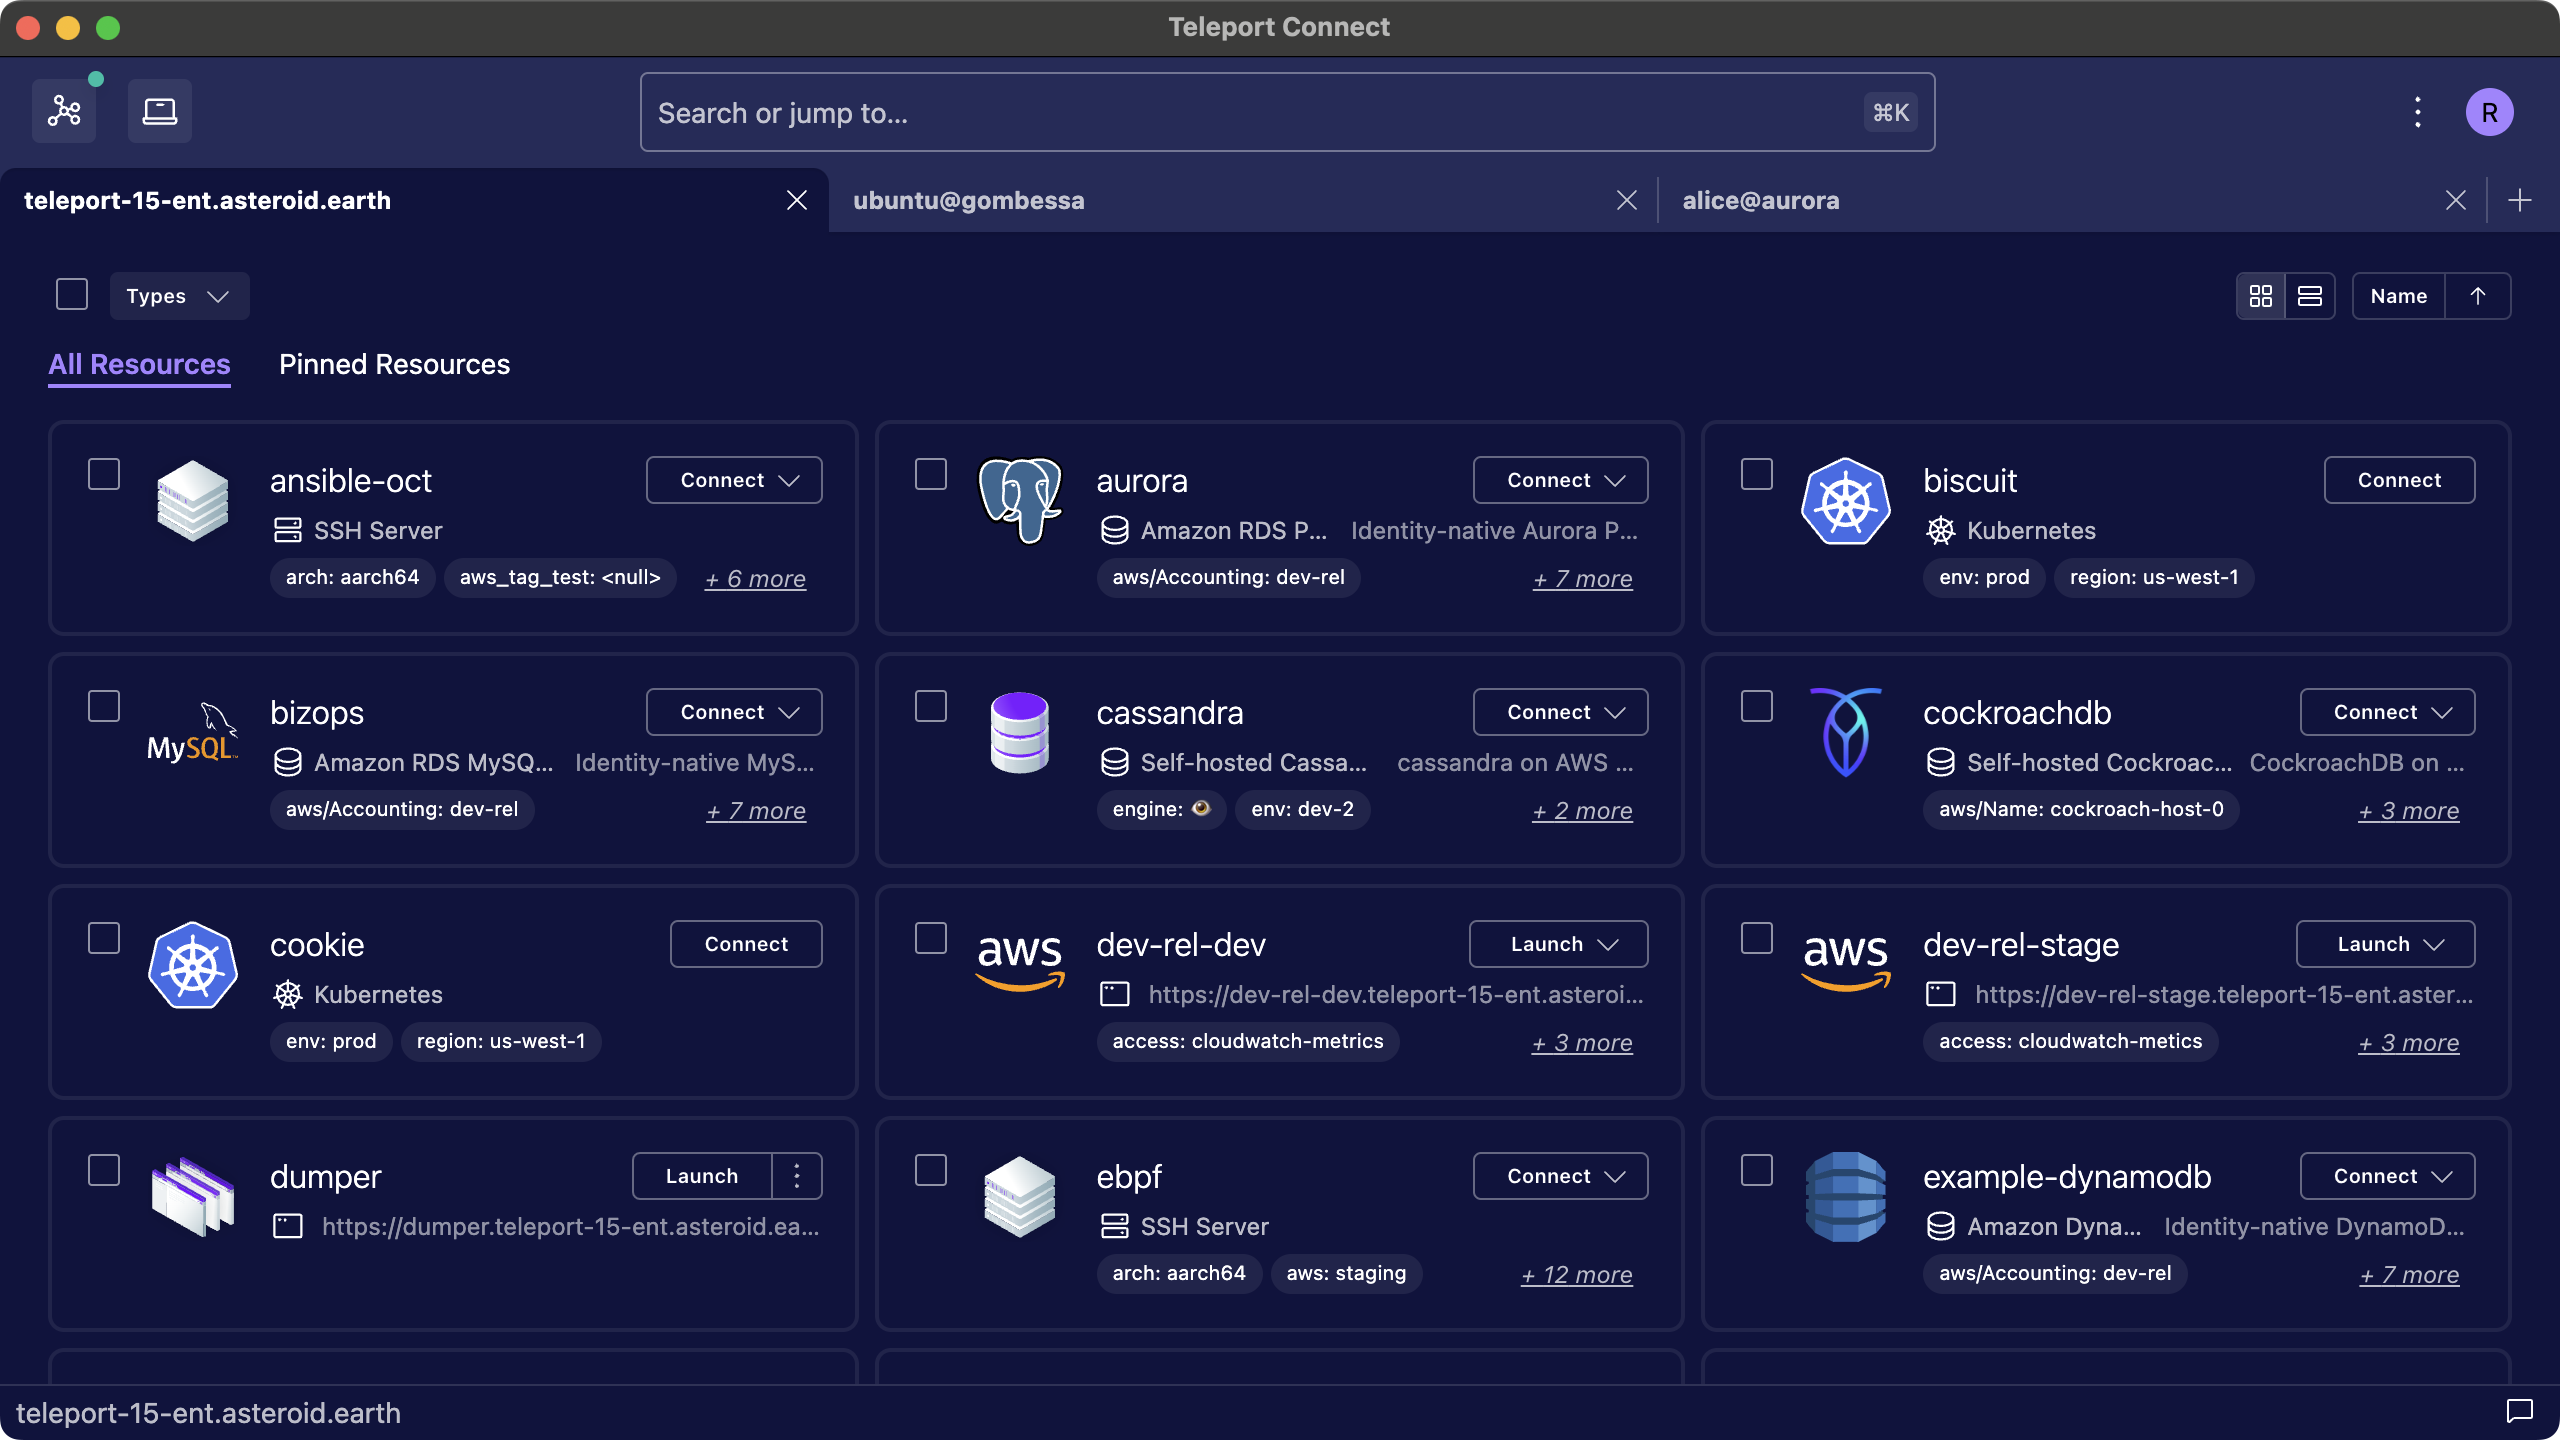This screenshot has width=2560, height=1440.
Task: Check the ansible-oct resource checkbox
Action: click(x=104, y=474)
